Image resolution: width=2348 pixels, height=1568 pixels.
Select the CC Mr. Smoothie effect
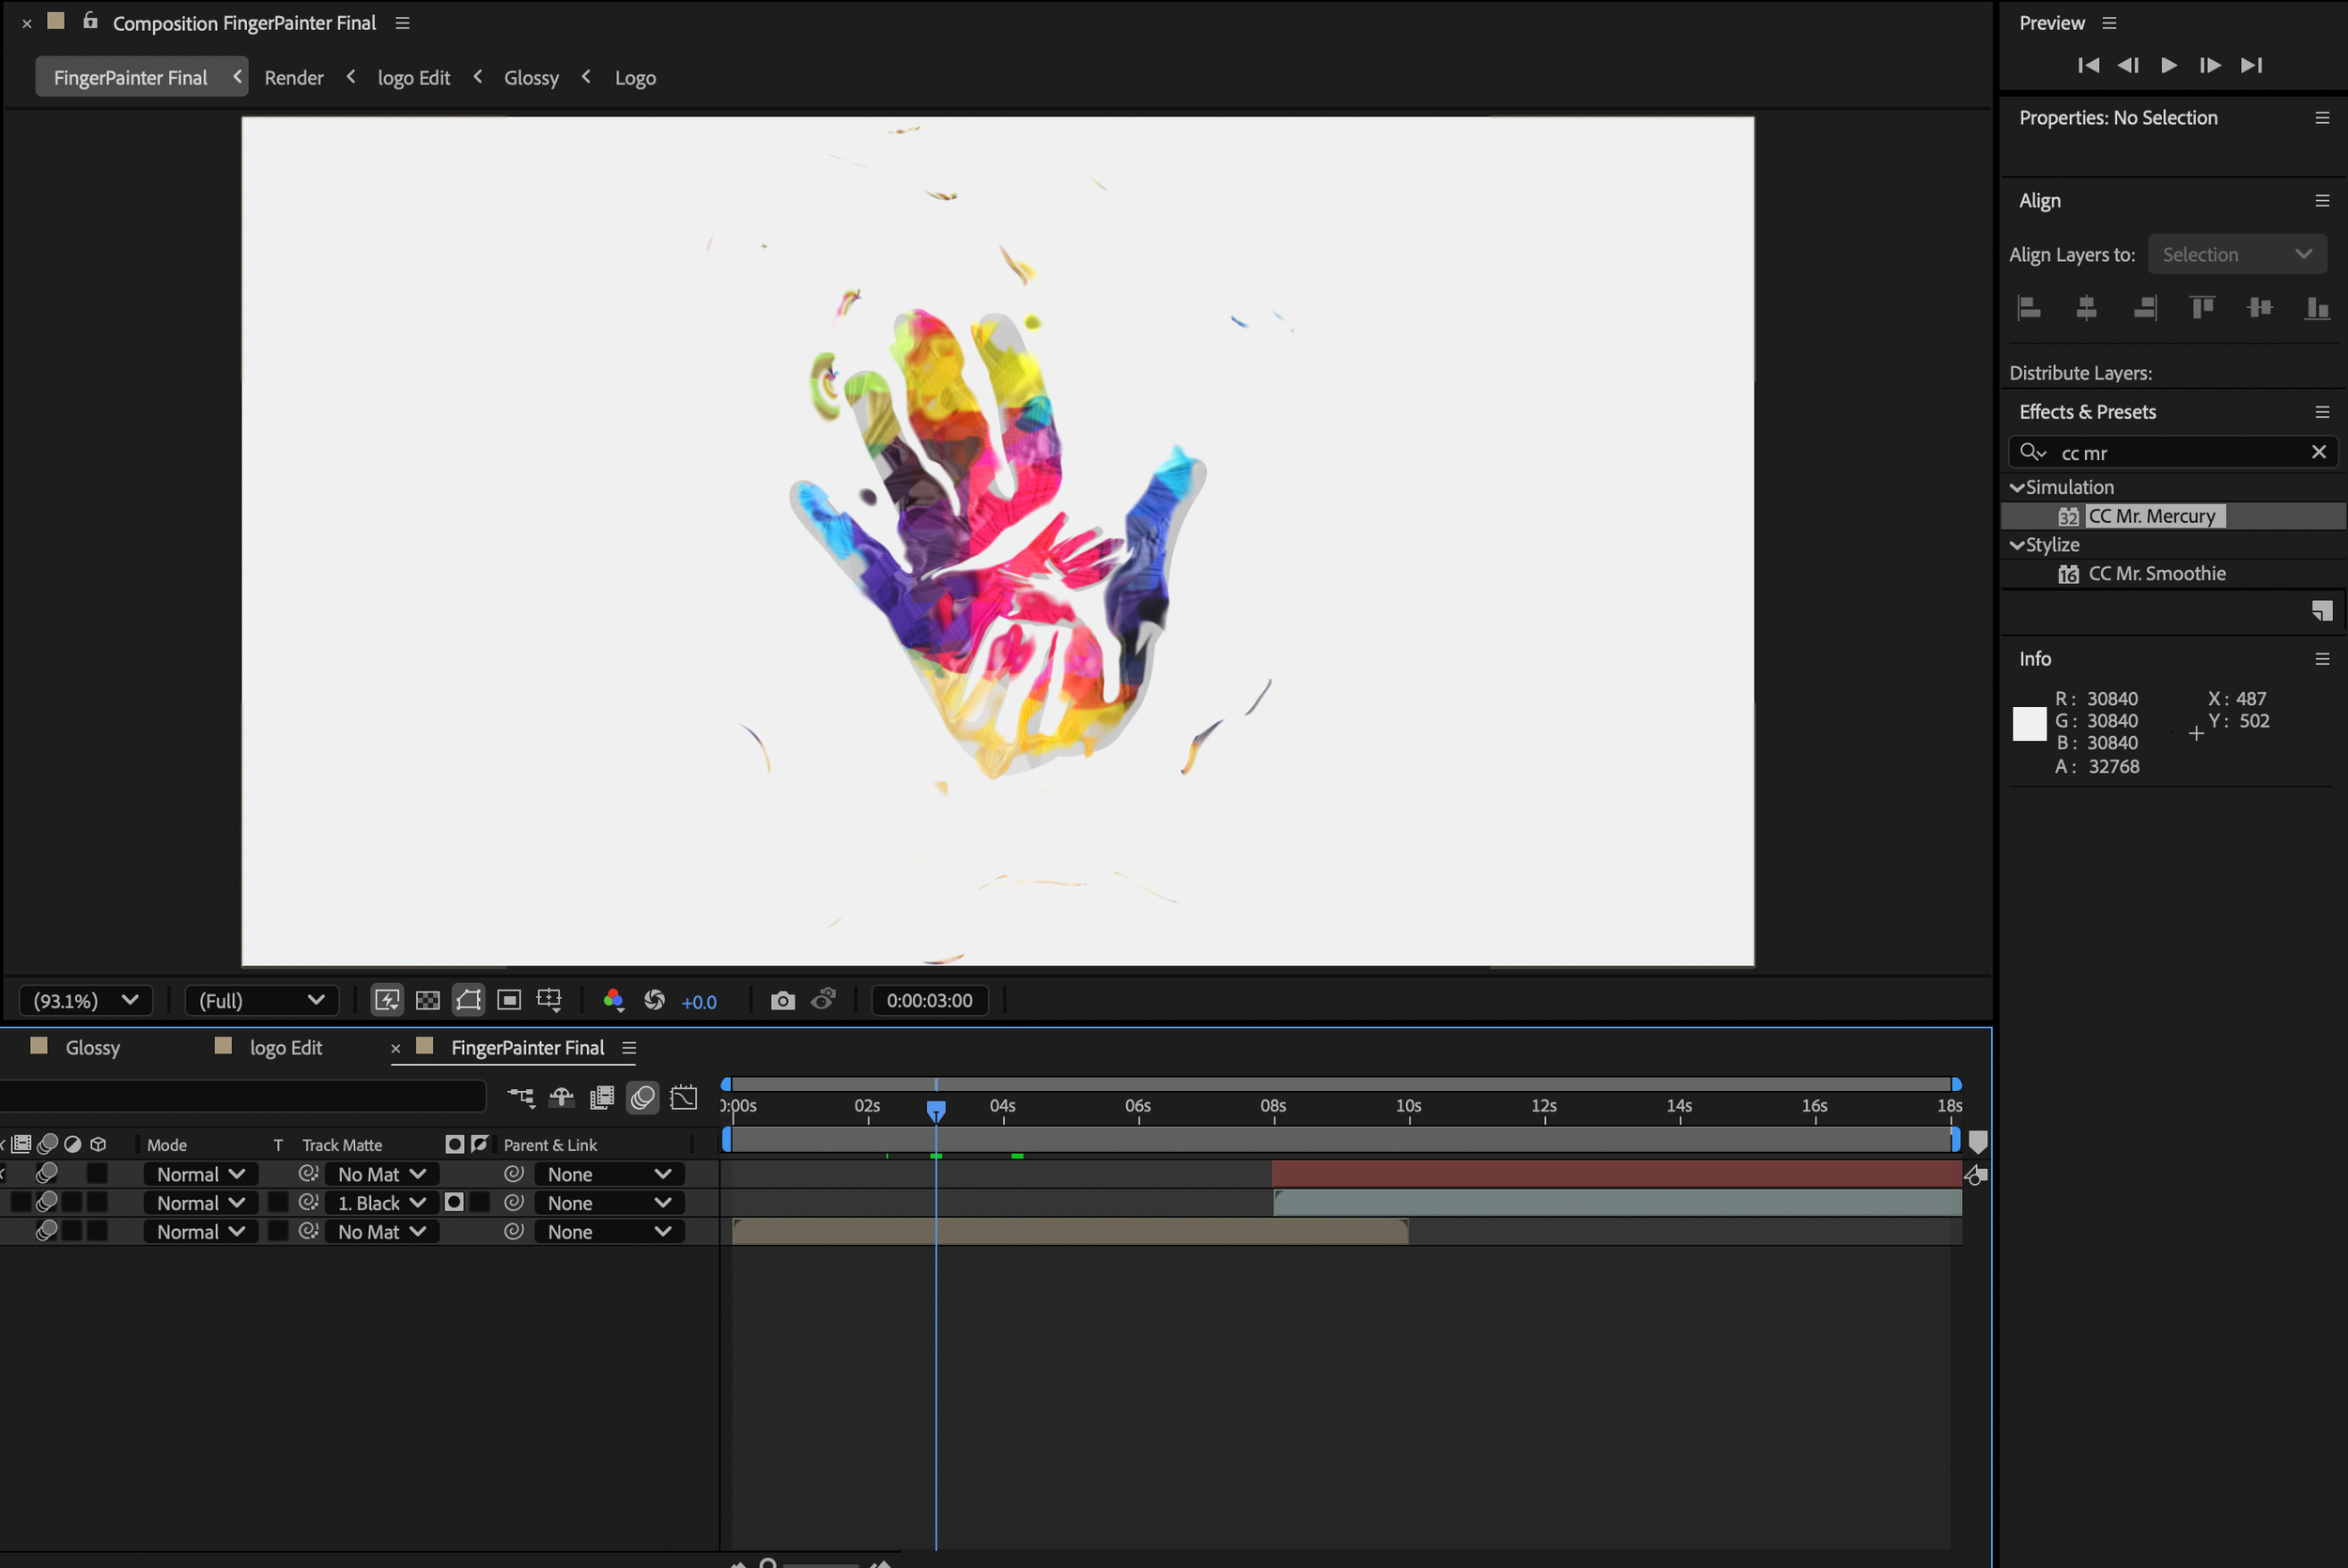tap(2156, 573)
